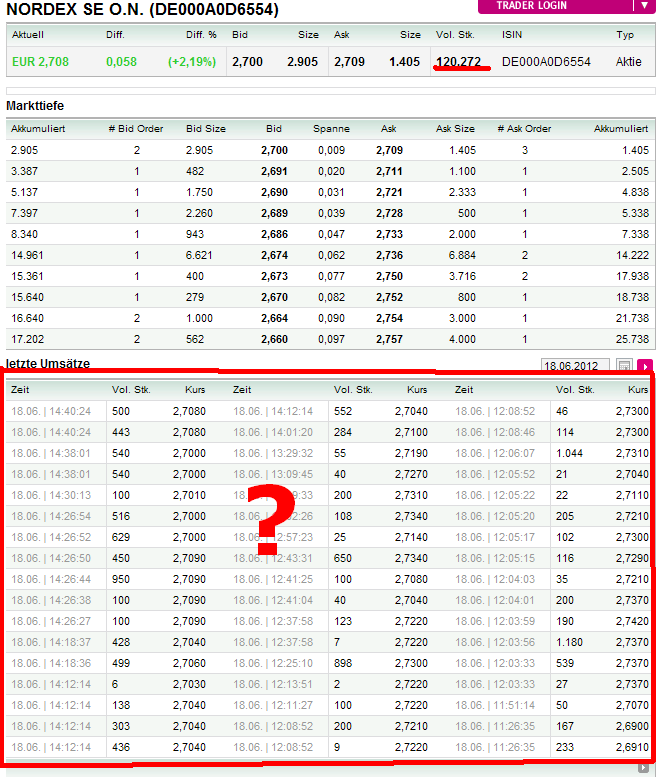Click bid size 6.621
The image size is (657, 777).
(199, 256)
